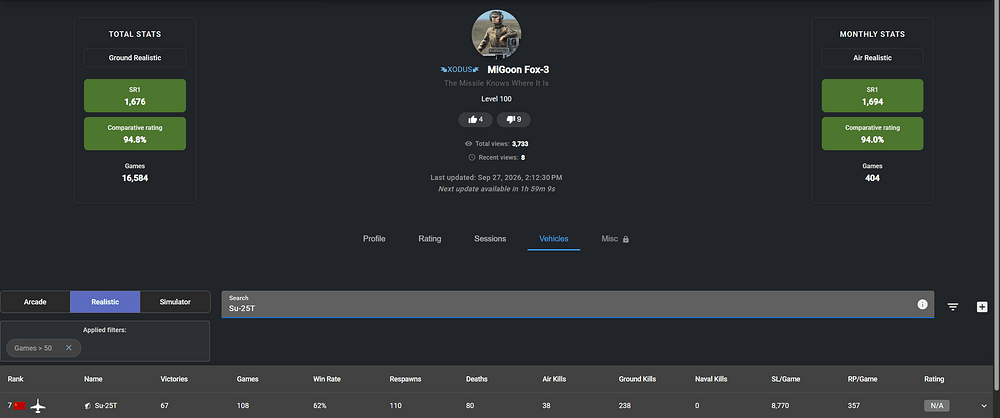
Task: Select the Vehicles tab
Action: tap(554, 239)
